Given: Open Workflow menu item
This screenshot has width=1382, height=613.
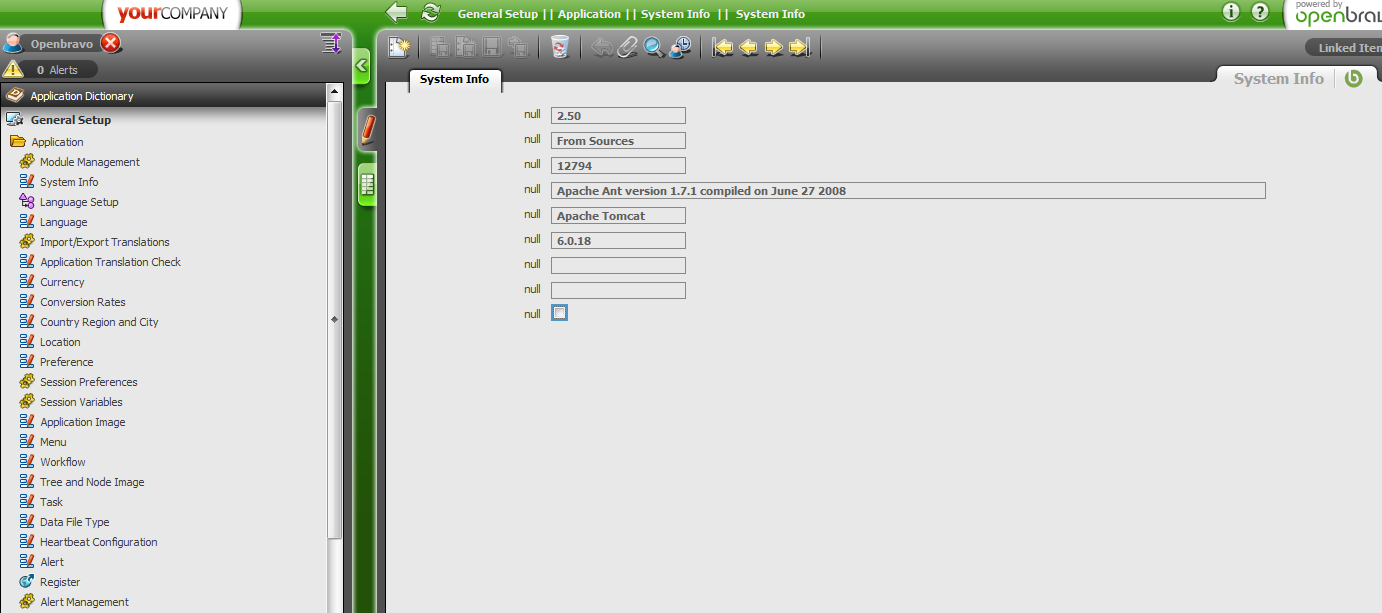Looking at the screenshot, I should [63, 462].
